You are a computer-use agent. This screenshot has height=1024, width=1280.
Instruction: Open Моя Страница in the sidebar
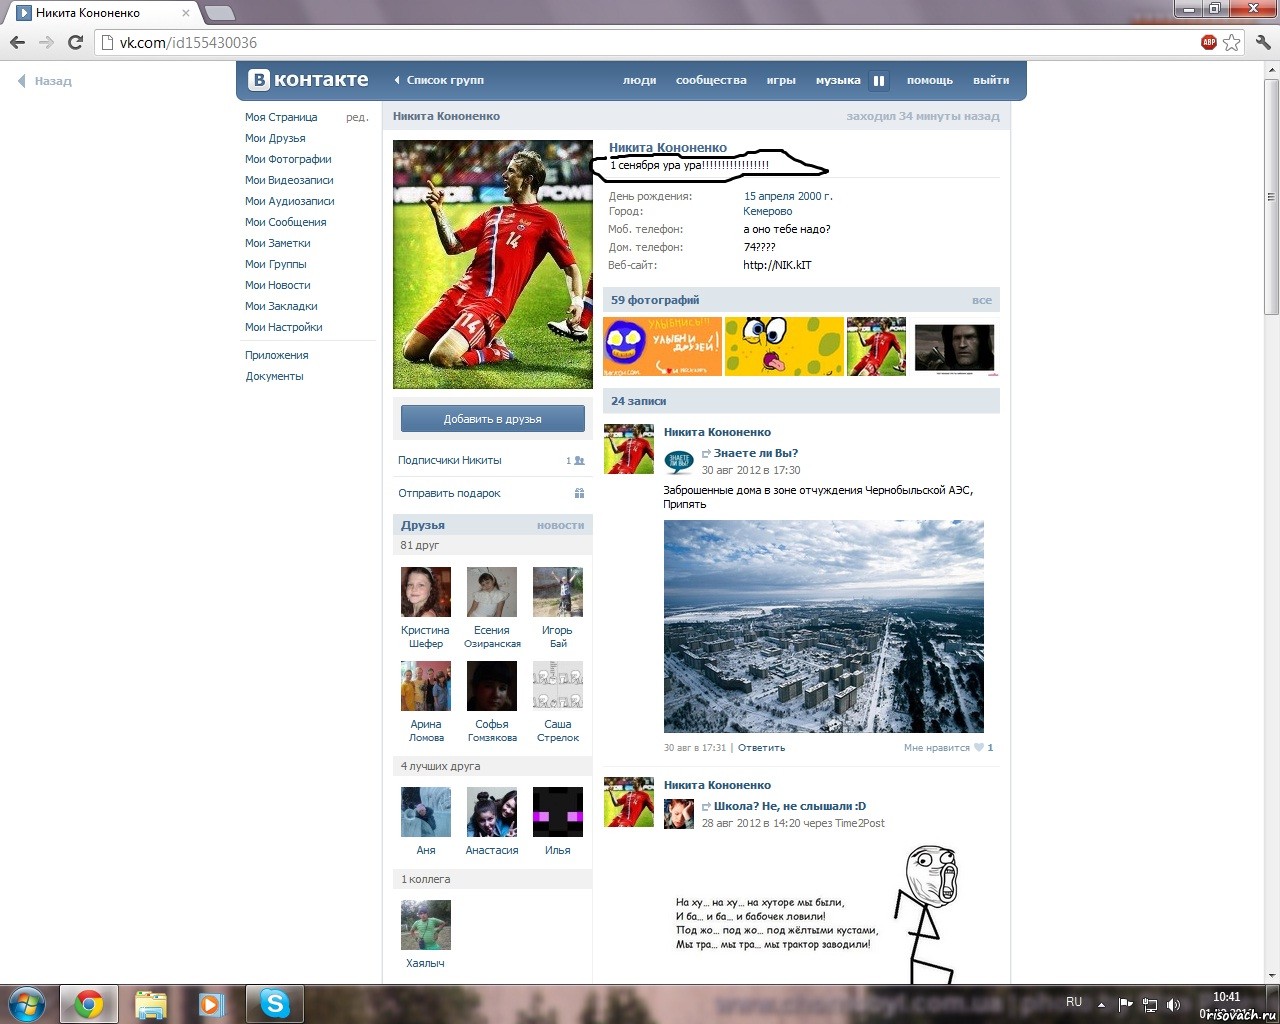pos(281,117)
